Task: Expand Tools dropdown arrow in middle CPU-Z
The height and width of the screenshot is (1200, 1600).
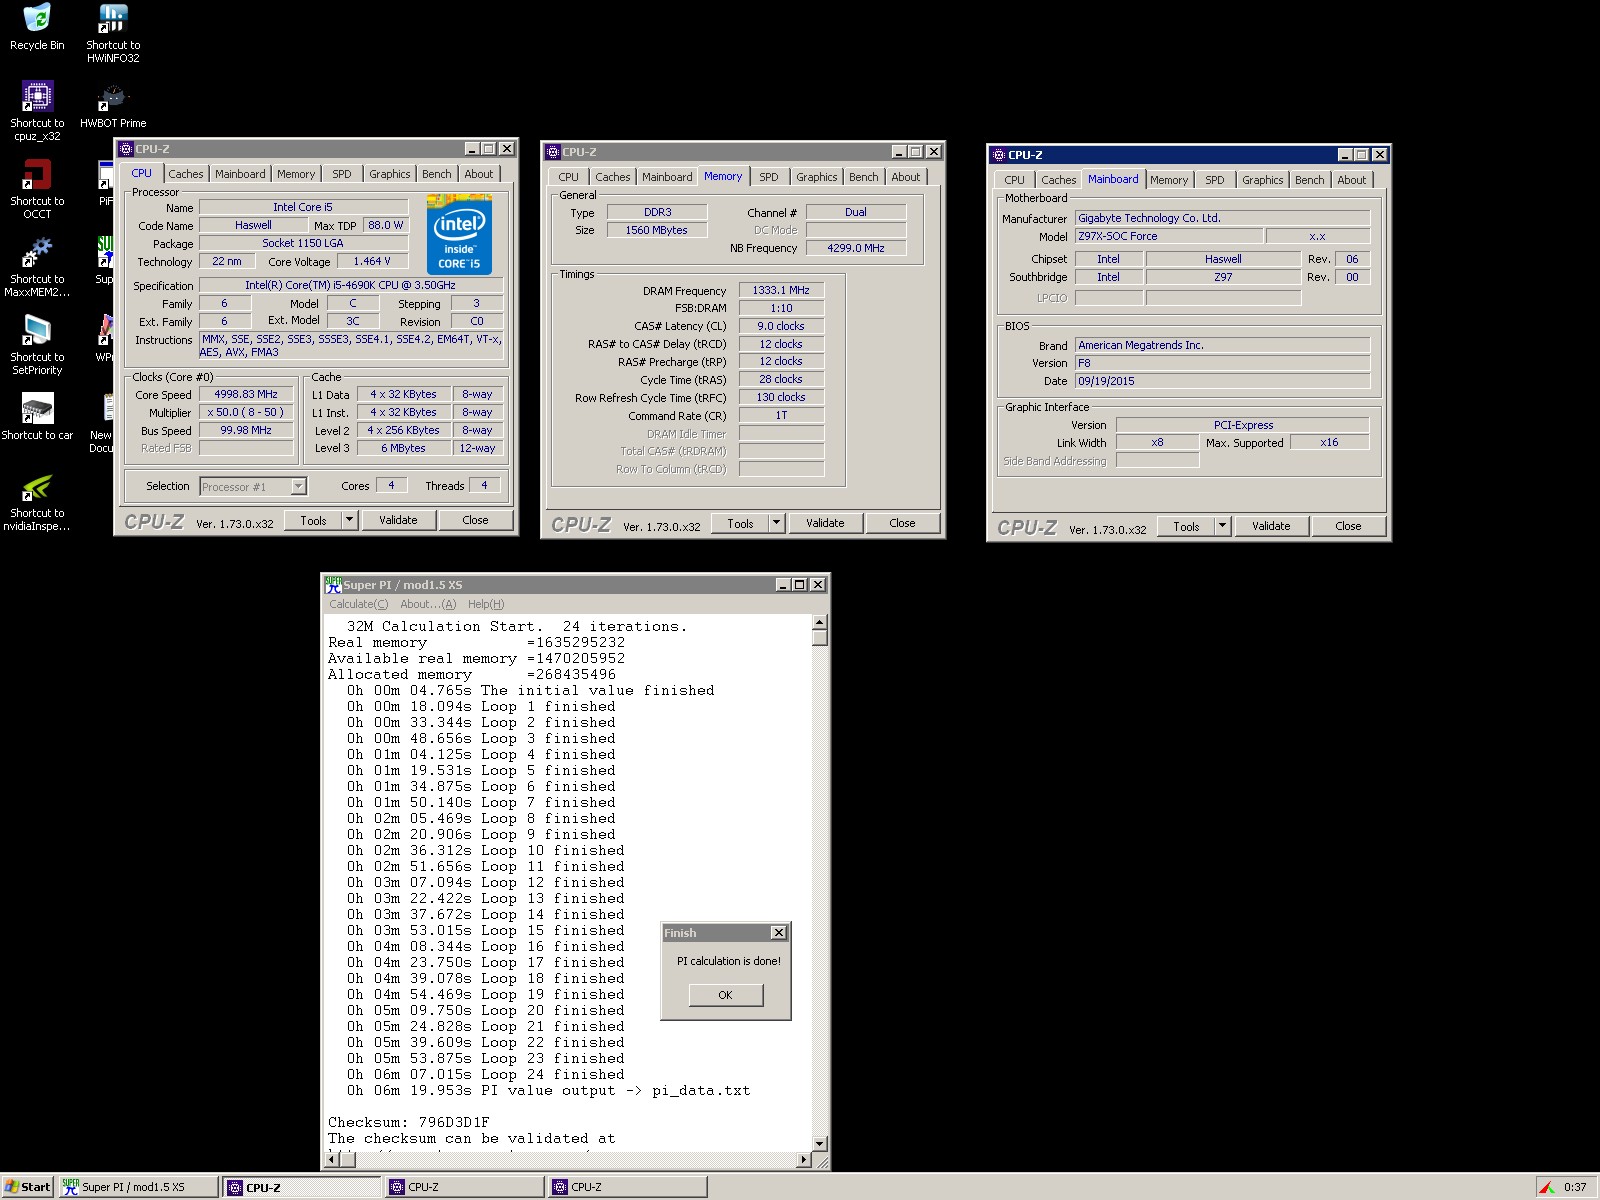Action: tap(776, 523)
